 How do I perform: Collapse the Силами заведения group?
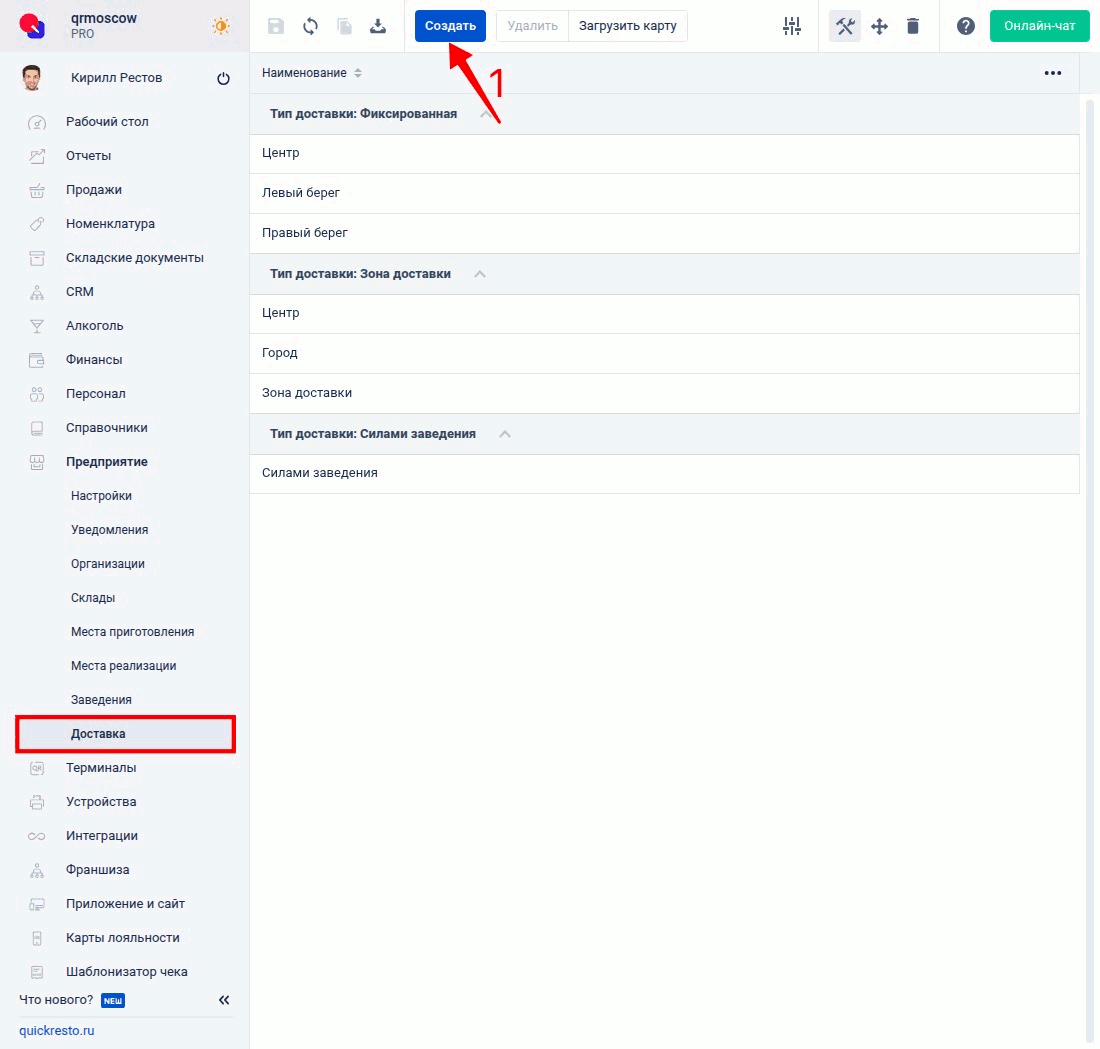tap(504, 434)
